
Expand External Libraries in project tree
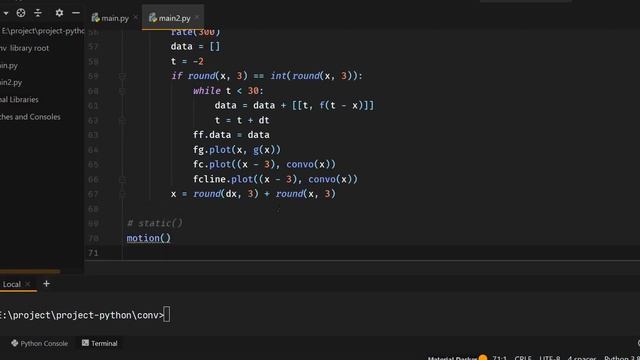point(19,100)
